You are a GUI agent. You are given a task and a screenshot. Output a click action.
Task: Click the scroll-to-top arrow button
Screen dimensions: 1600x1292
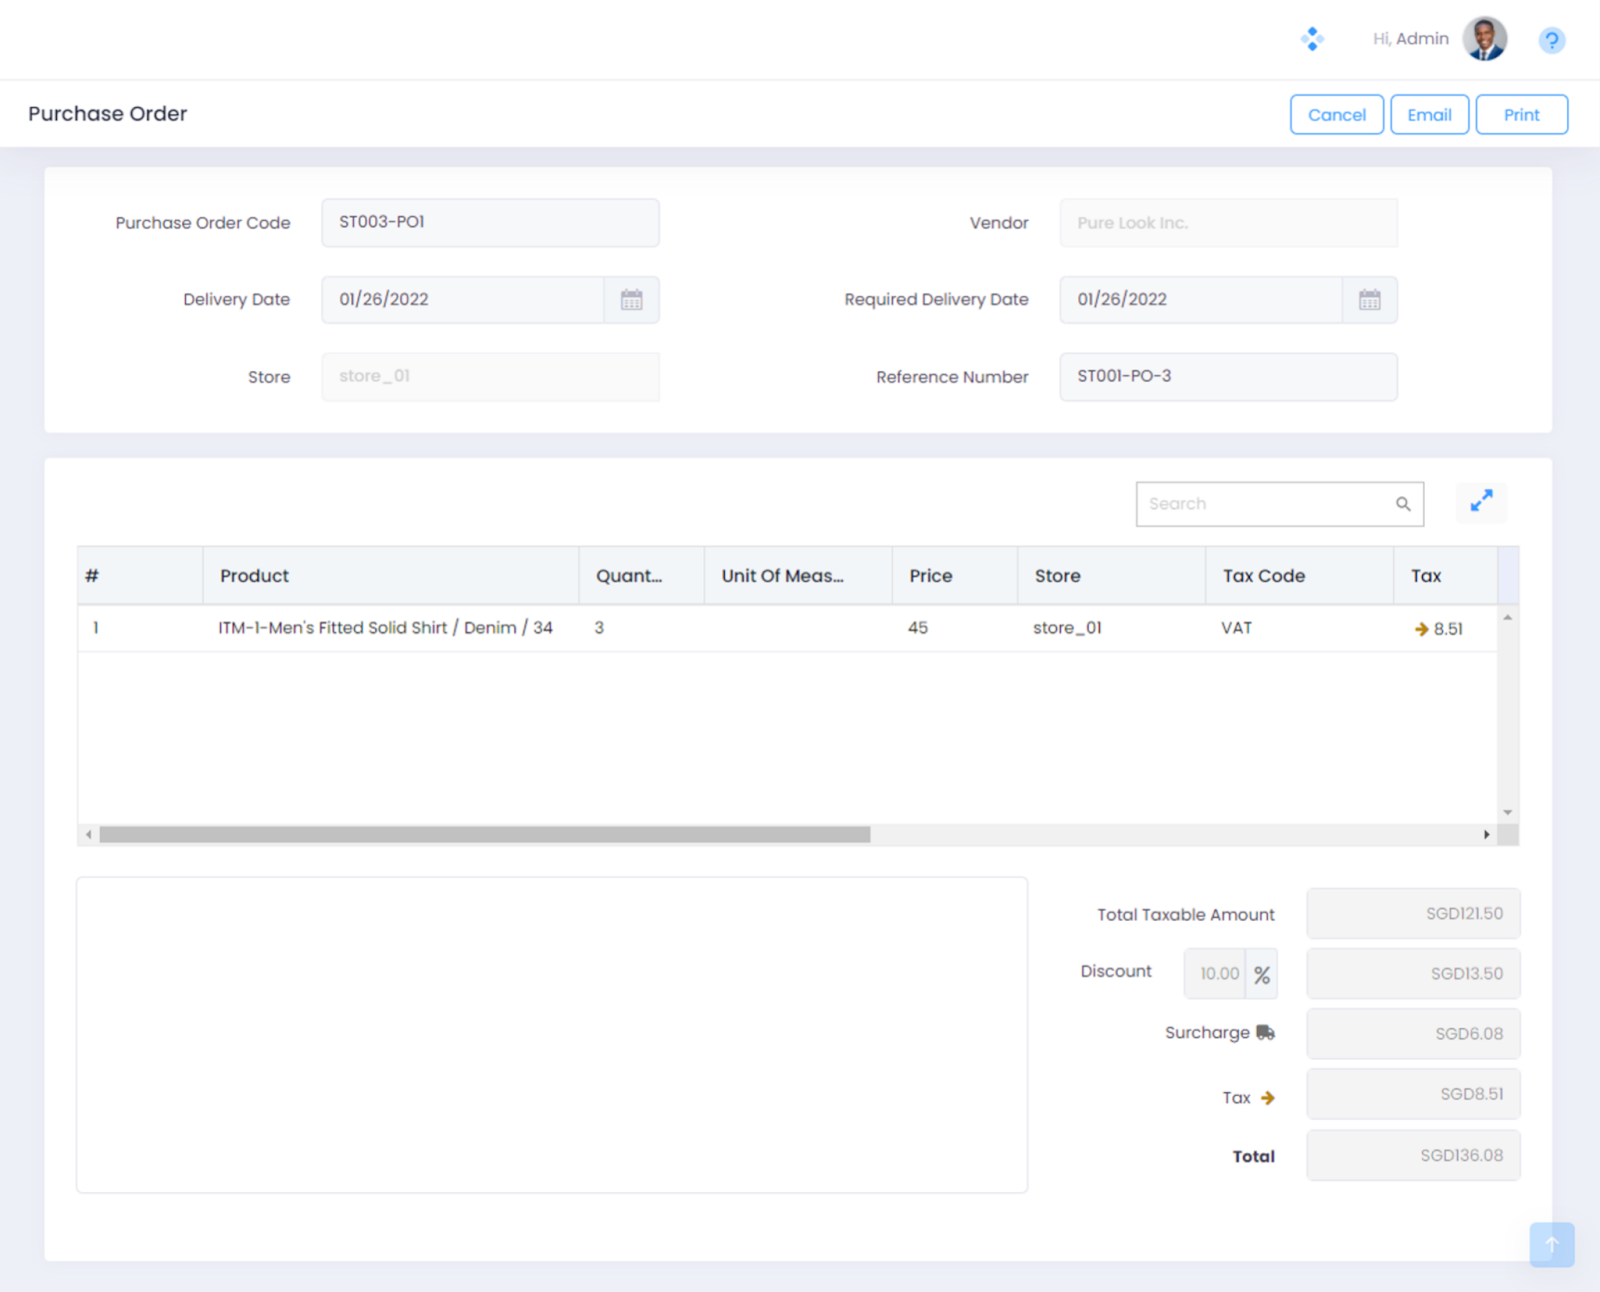pyautogui.click(x=1551, y=1244)
